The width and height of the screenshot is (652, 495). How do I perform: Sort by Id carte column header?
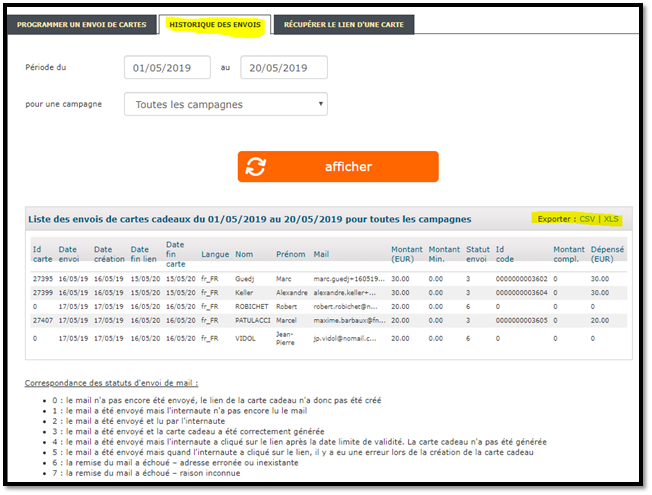coord(42,254)
